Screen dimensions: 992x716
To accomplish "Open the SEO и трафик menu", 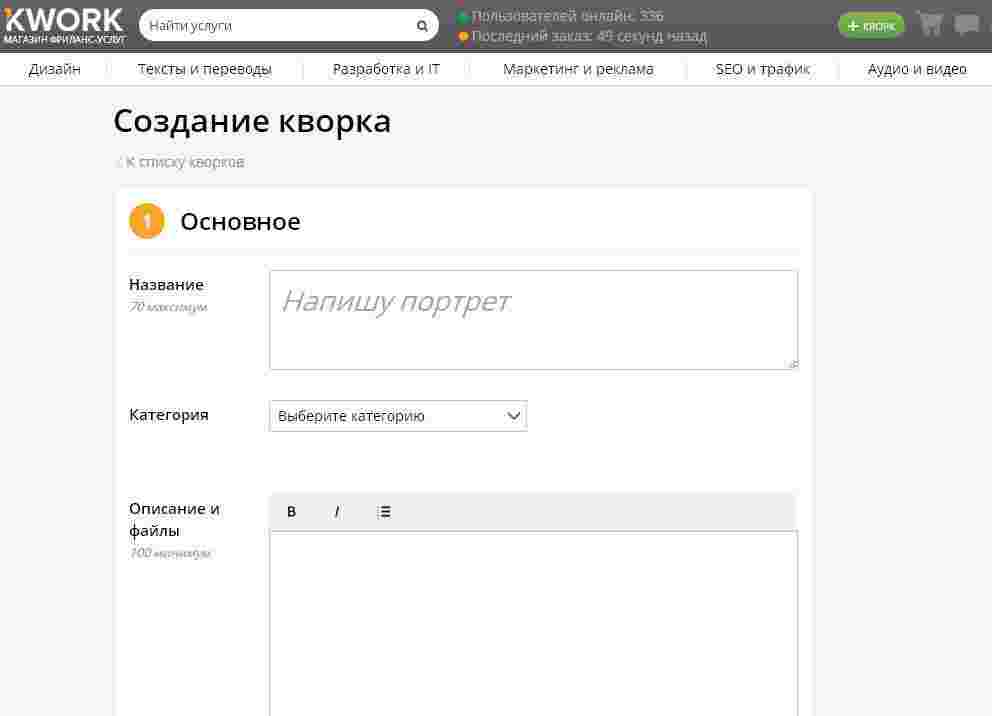I will 762,69.
